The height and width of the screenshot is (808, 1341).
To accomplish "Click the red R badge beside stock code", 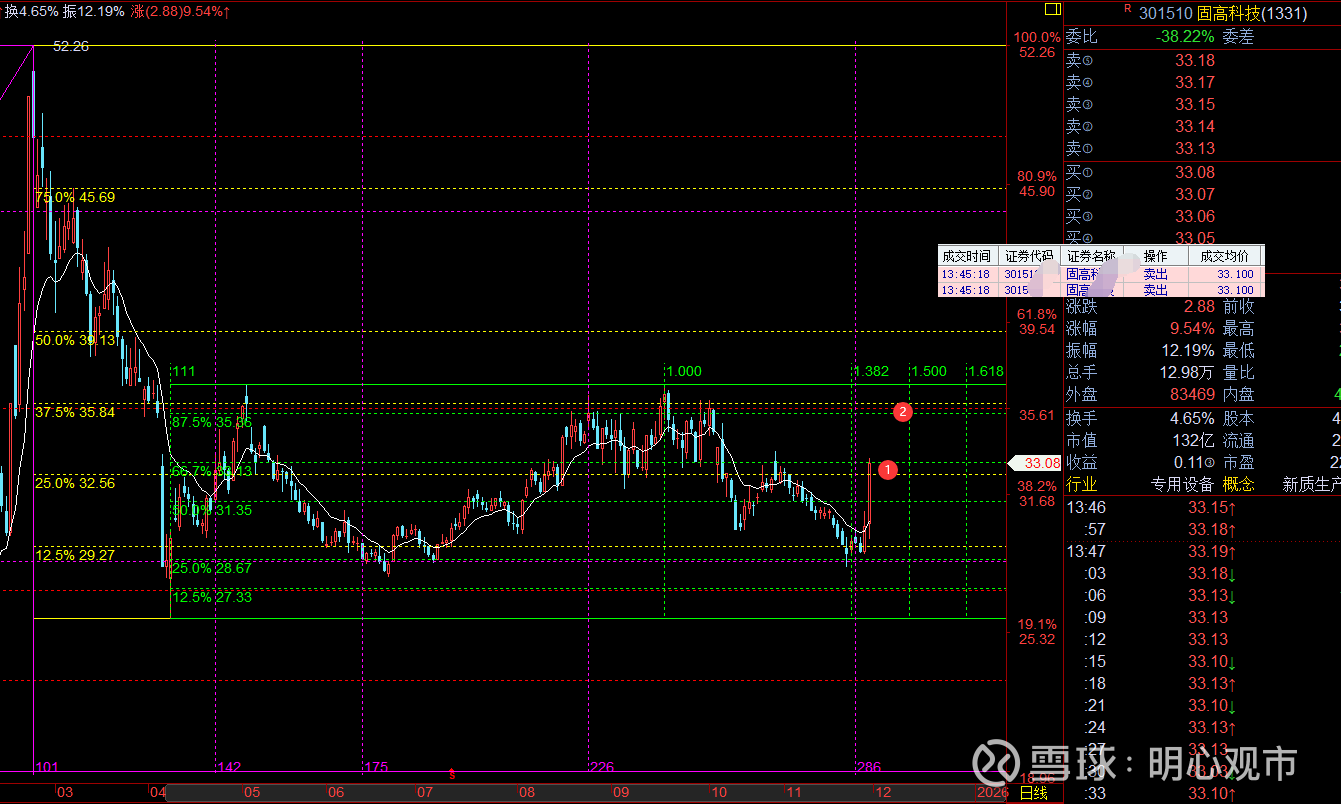I will pyautogui.click(x=1127, y=9).
